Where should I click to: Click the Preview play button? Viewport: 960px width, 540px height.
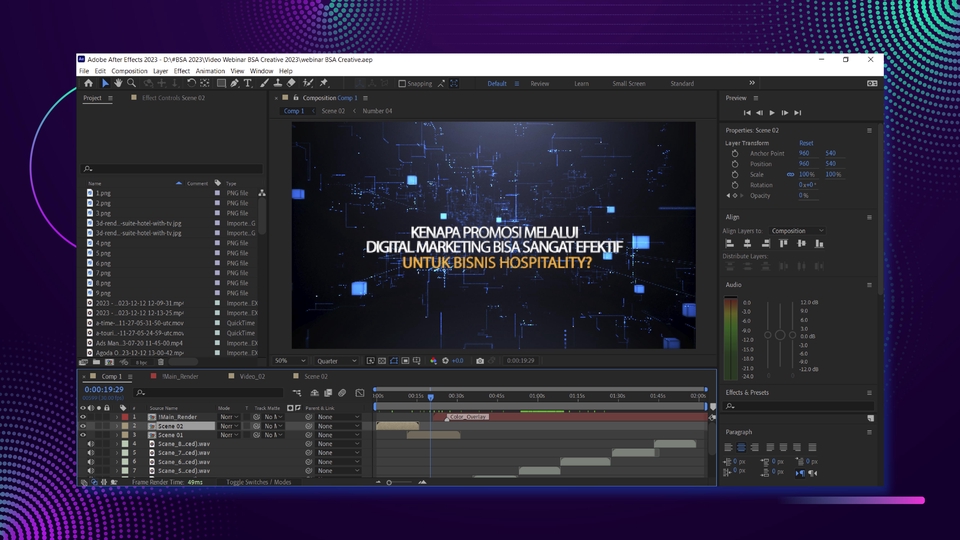772,113
